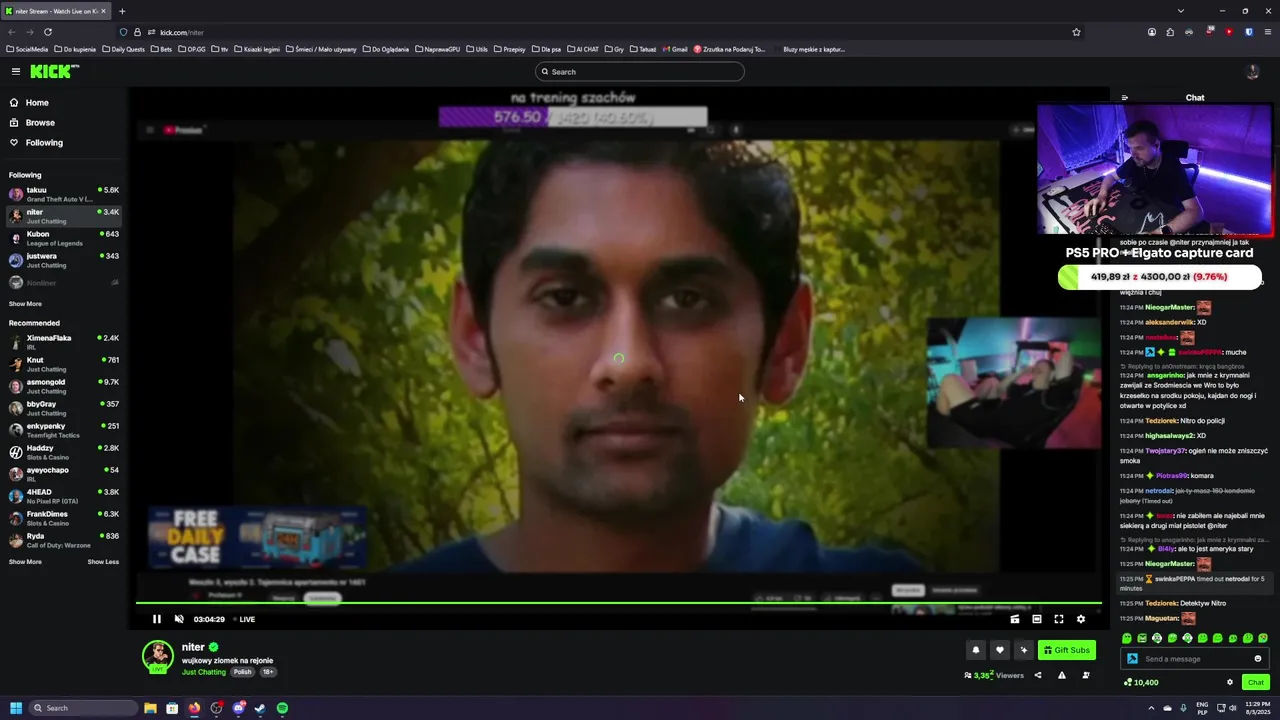Image resolution: width=1280 pixels, height=720 pixels.
Task: Open asmongold recommended channel
Action: click(64, 386)
